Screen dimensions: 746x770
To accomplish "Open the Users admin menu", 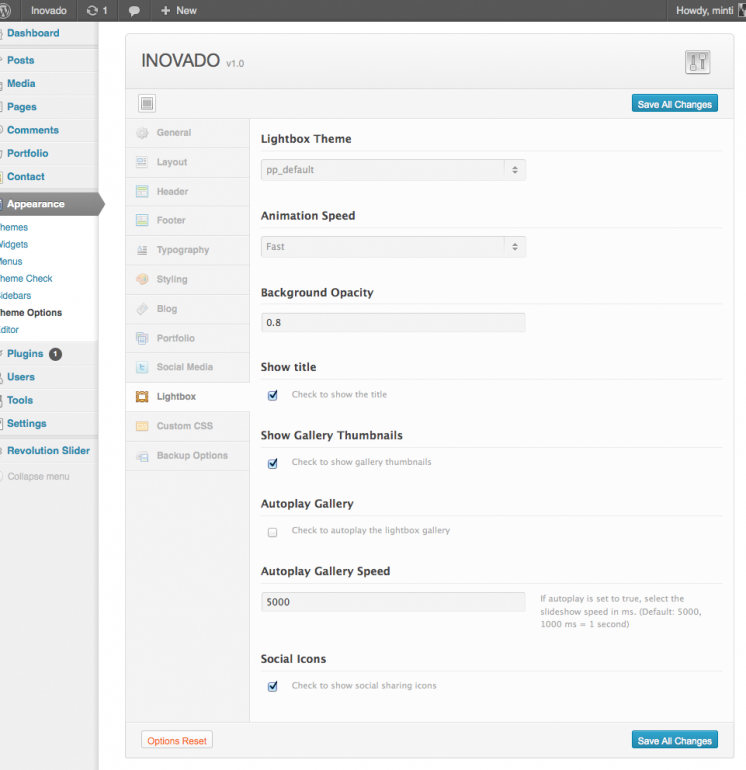I will coord(21,377).
